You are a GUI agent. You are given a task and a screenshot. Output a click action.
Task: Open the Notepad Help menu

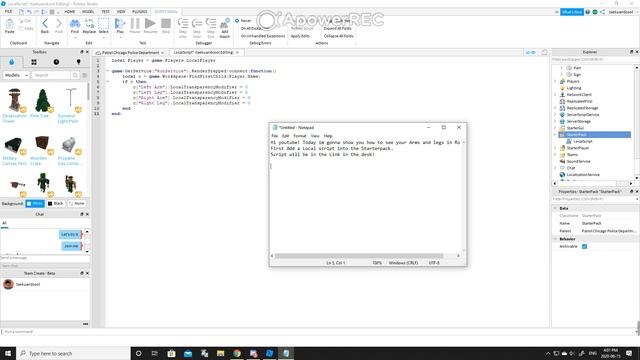[x=328, y=136]
